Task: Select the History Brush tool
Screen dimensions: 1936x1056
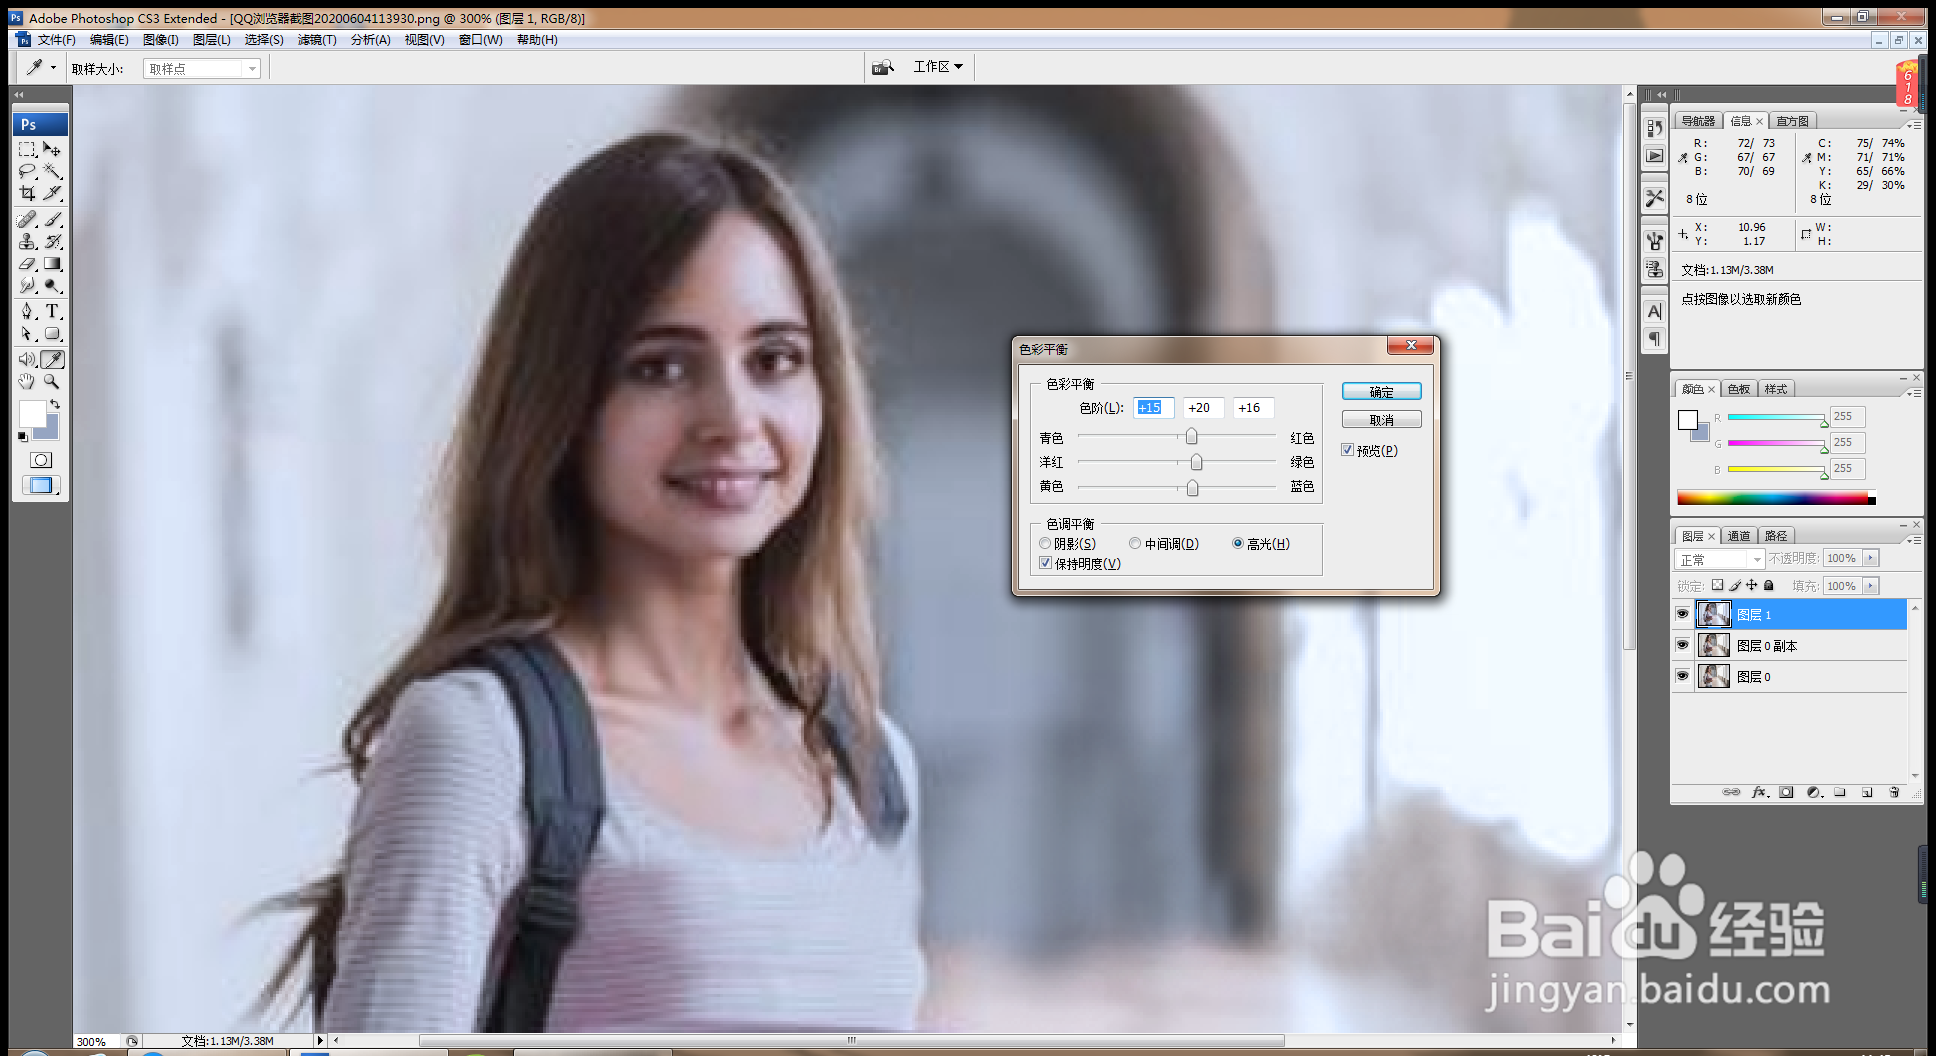Action: pyautogui.click(x=52, y=242)
